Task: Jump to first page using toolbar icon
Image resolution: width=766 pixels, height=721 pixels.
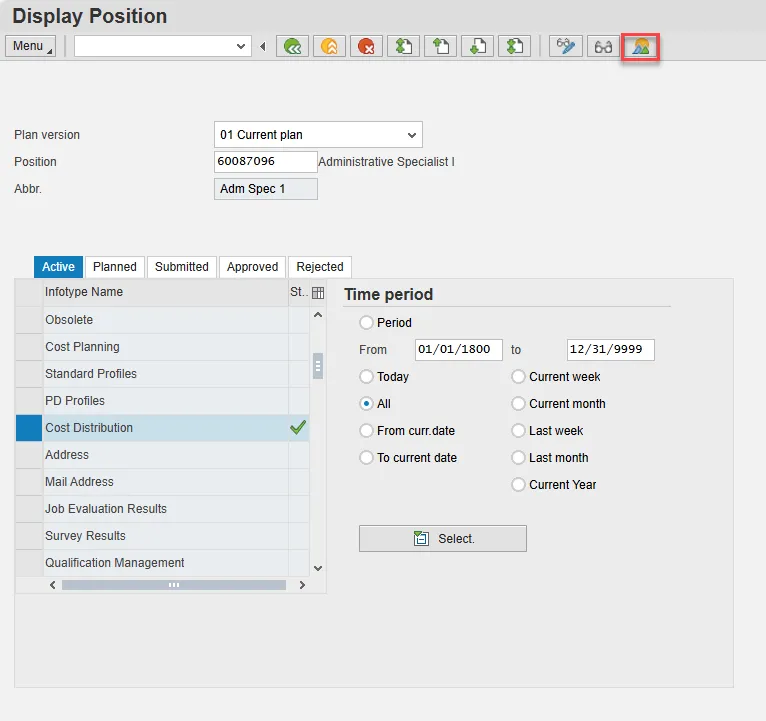Action: [x=403, y=47]
